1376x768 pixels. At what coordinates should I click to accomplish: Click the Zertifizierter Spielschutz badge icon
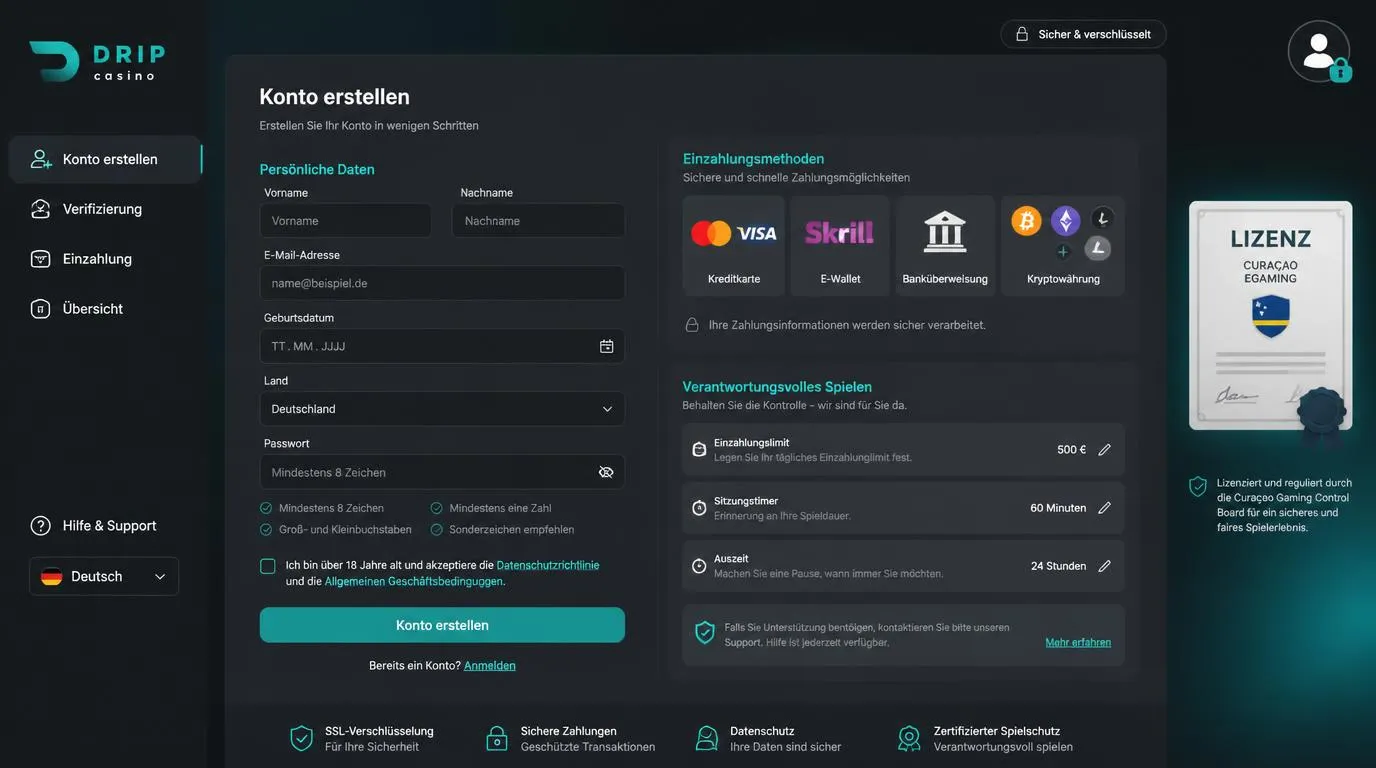tap(909, 739)
